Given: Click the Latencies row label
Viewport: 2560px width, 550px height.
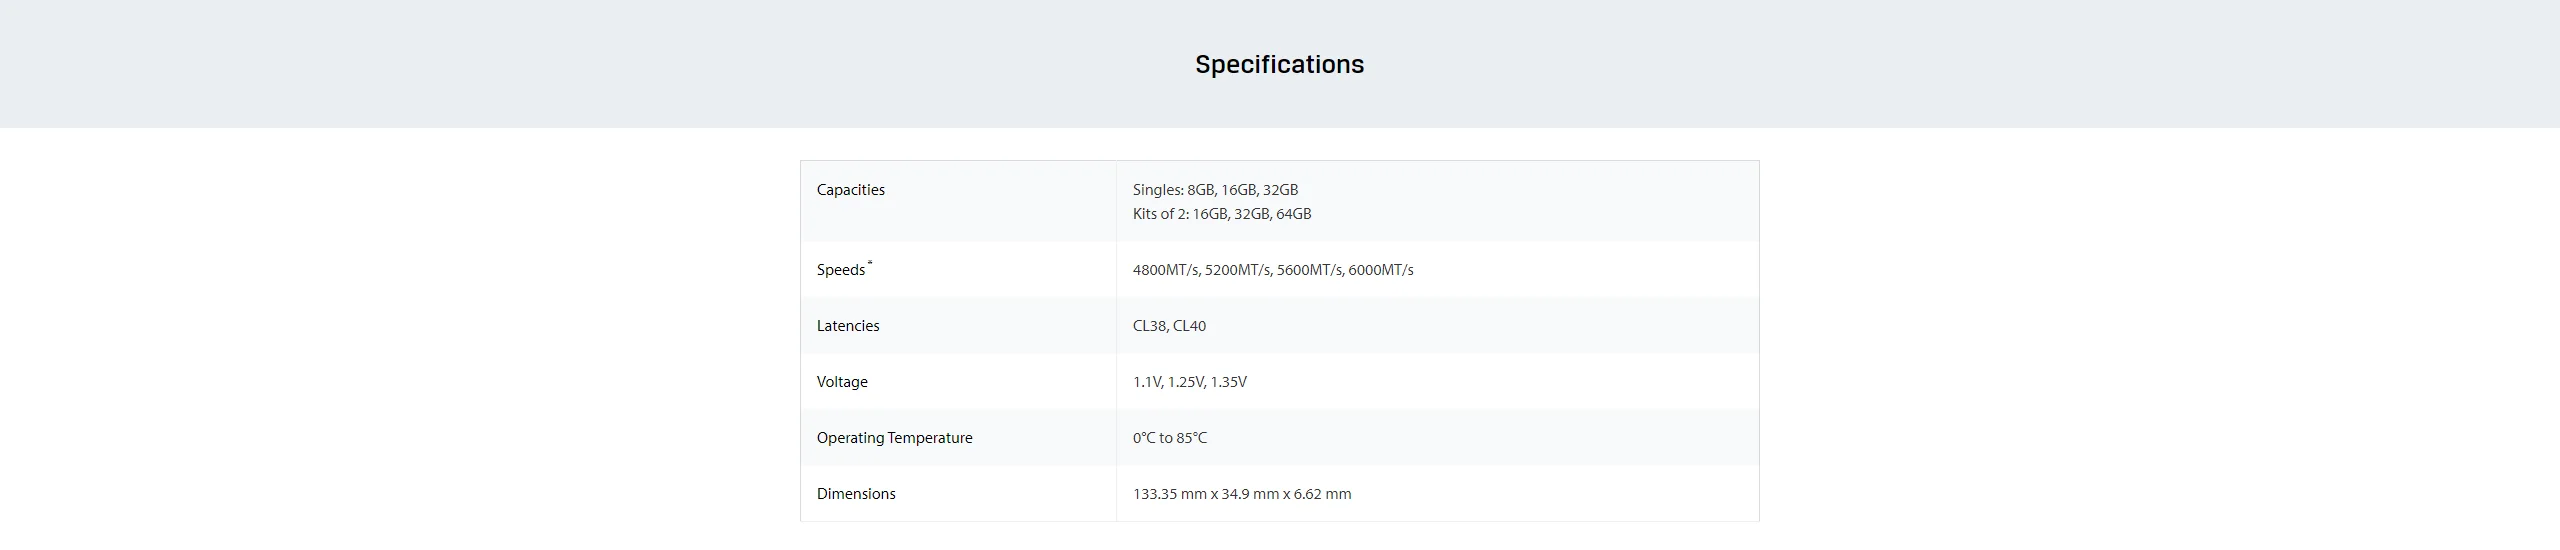Looking at the screenshot, I should (x=848, y=326).
